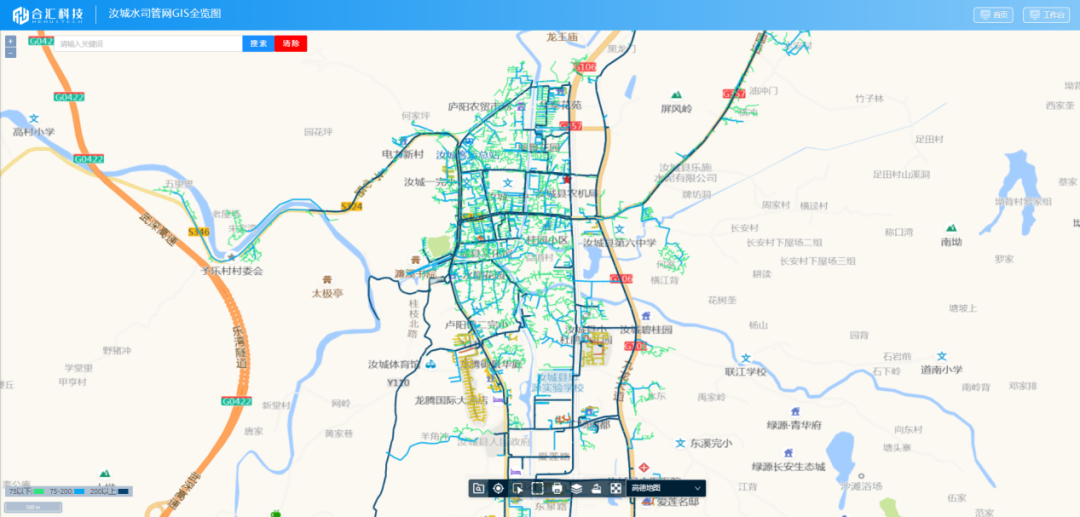The height and width of the screenshot is (517, 1080).
Task: Open the folder search tool in bottom toolbar
Action: coord(479,488)
